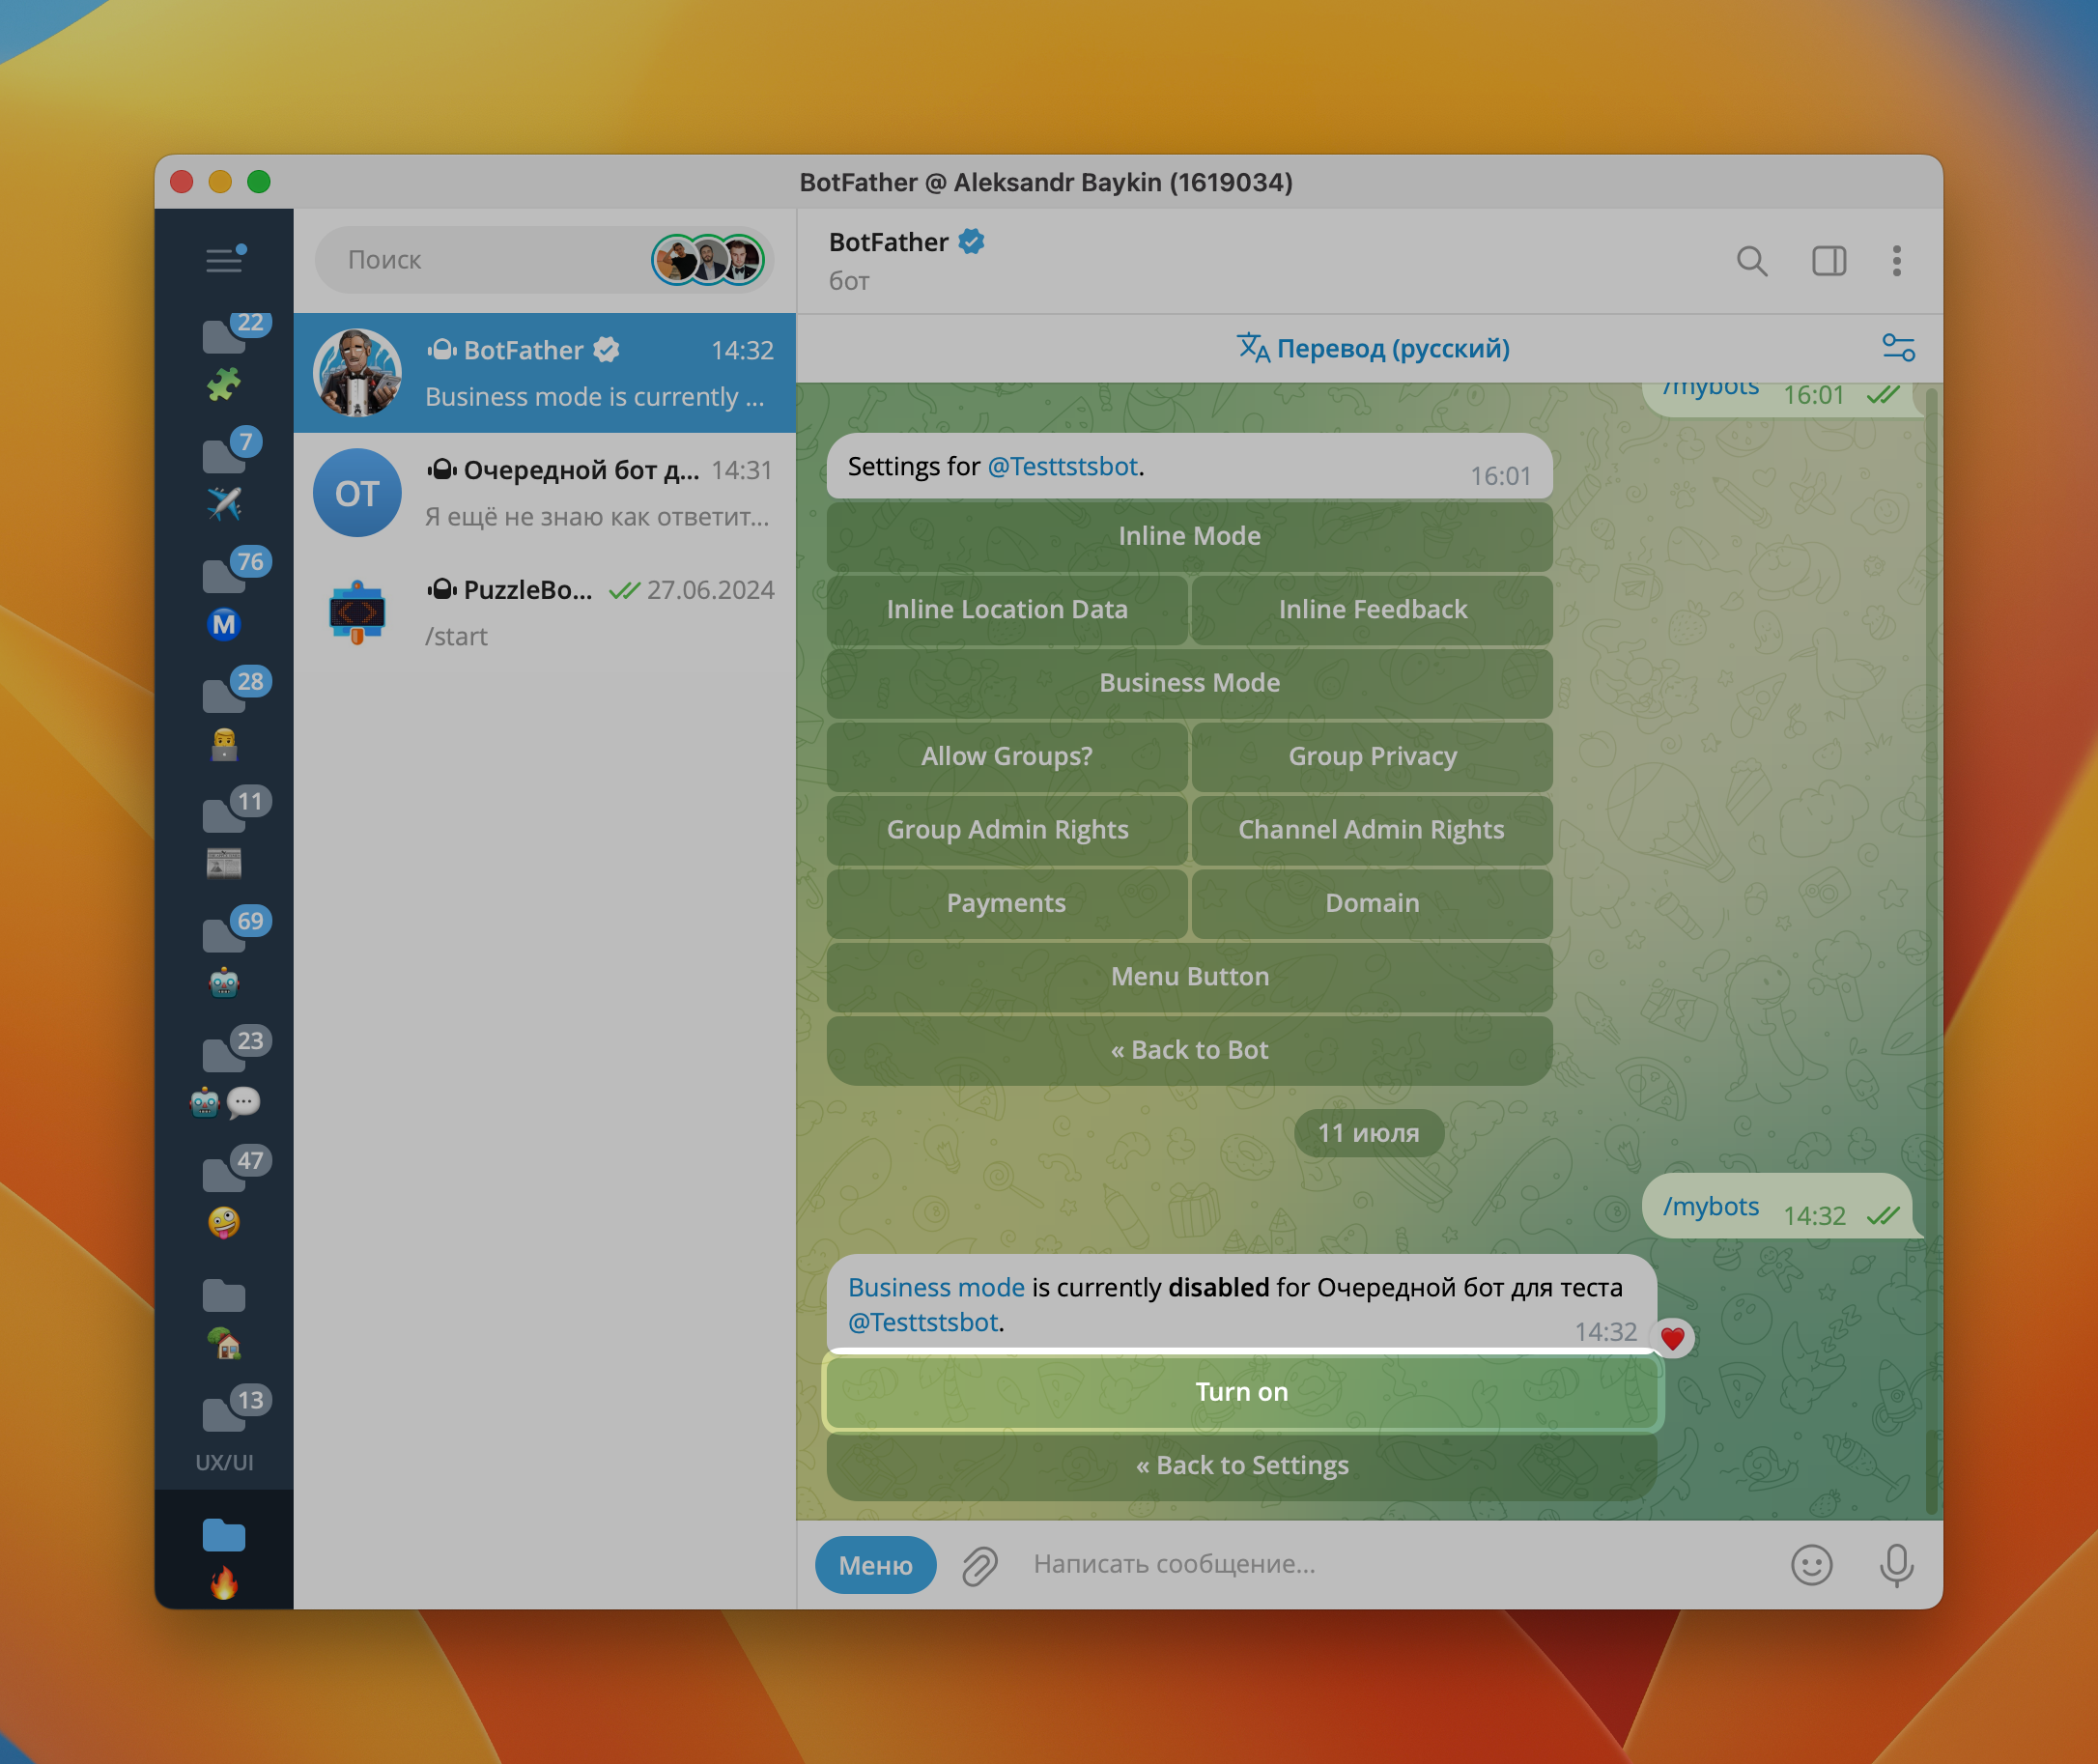Image resolution: width=2098 pixels, height=1764 pixels.
Task: View the story avatars beside the search field
Action: 708,260
